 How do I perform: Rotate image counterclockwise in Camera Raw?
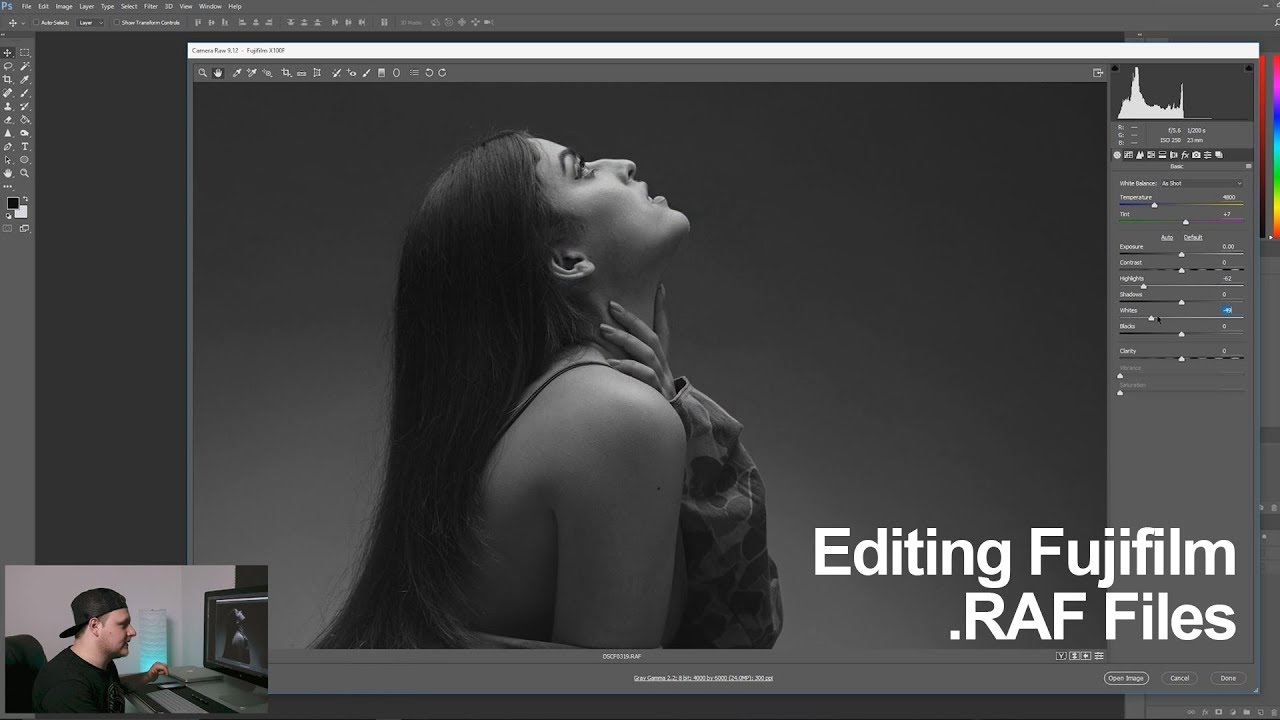pyautogui.click(x=429, y=73)
